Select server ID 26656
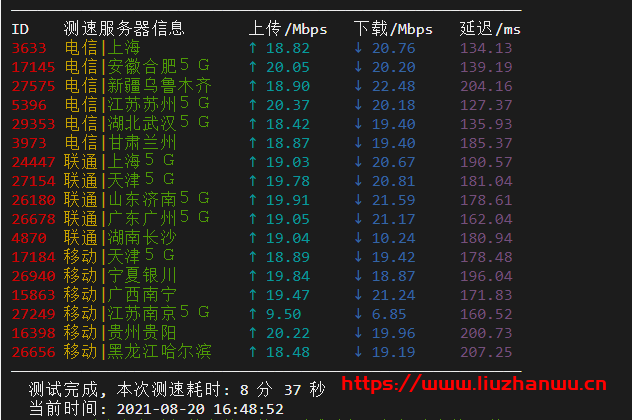Screen dimensions: 632x420 click(33, 352)
